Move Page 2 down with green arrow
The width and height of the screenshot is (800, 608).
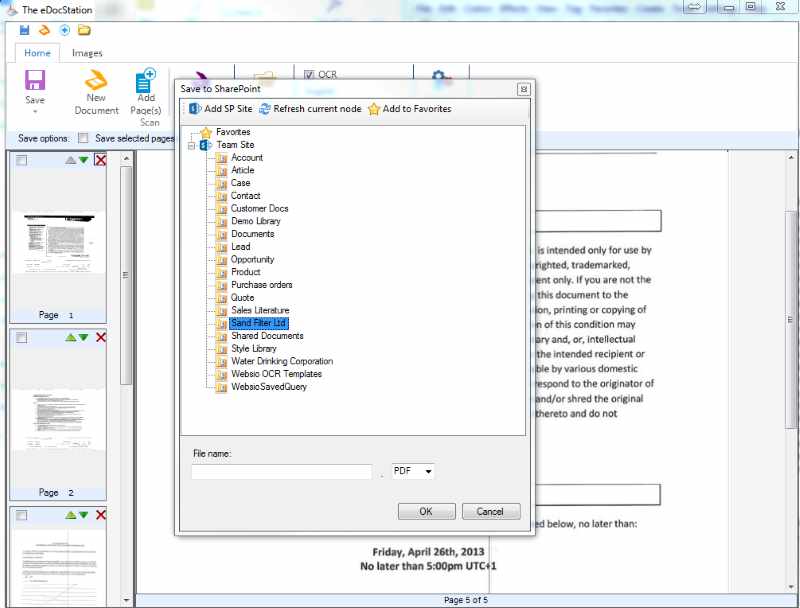click(x=84, y=338)
